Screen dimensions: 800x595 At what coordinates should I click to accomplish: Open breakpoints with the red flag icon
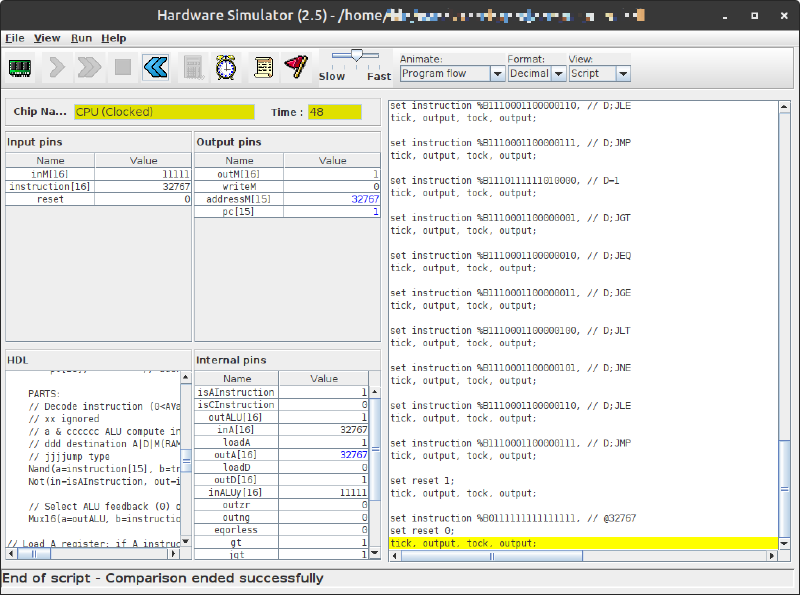point(296,67)
